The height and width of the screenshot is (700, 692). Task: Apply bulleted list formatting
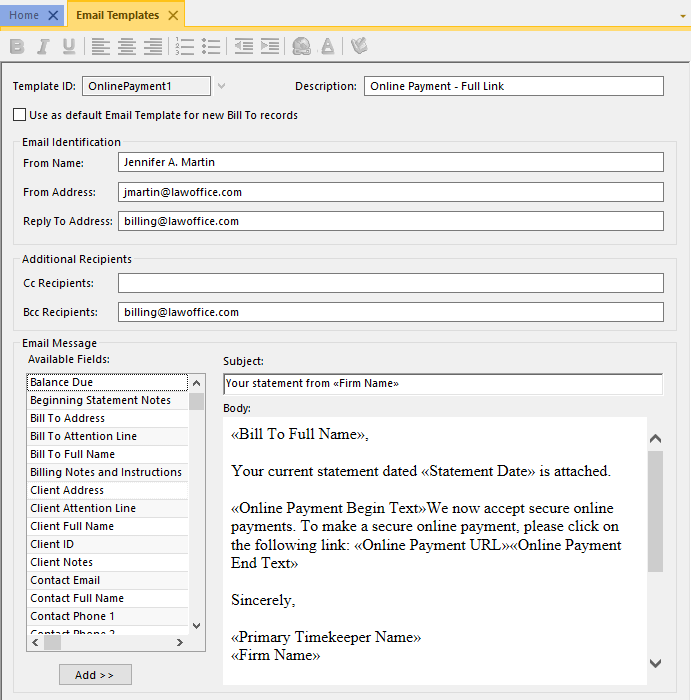coord(211,46)
